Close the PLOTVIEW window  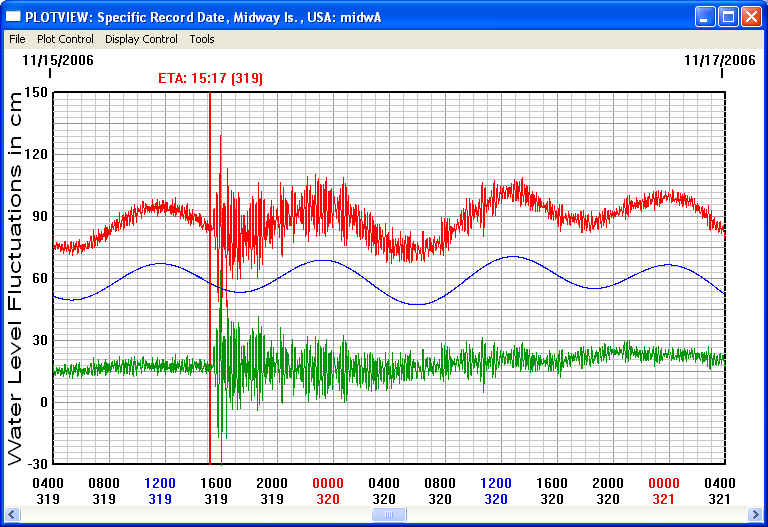(751, 17)
